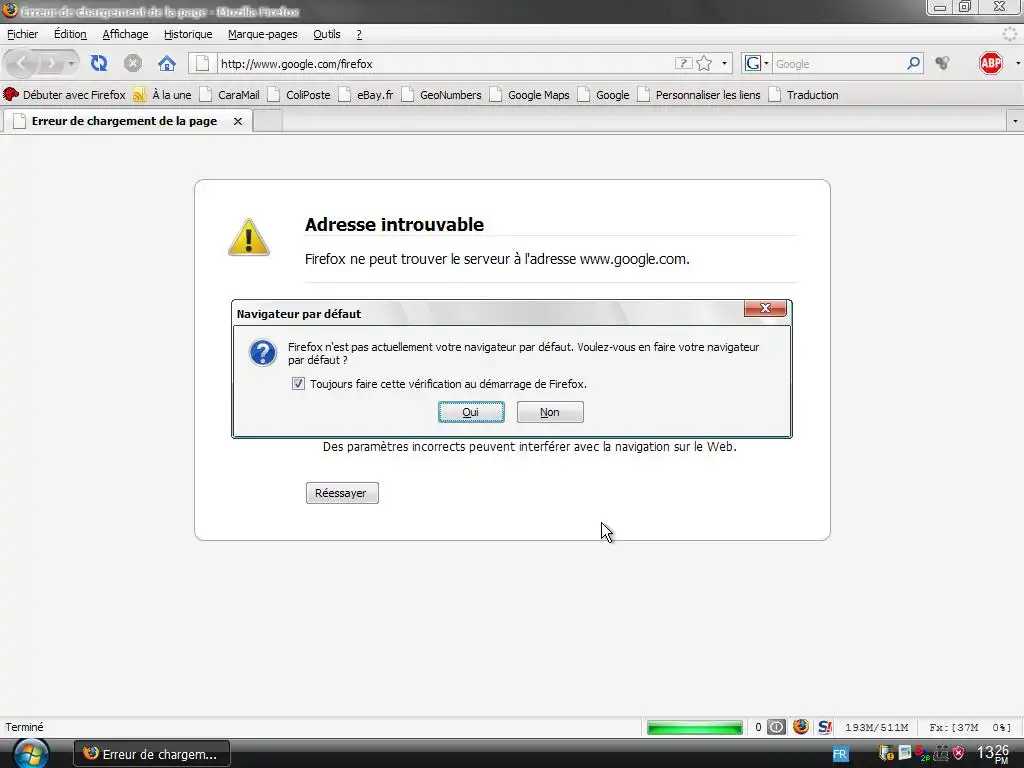Open the Marque-pages menu
This screenshot has width=1024, height=768.
[263, 34]
